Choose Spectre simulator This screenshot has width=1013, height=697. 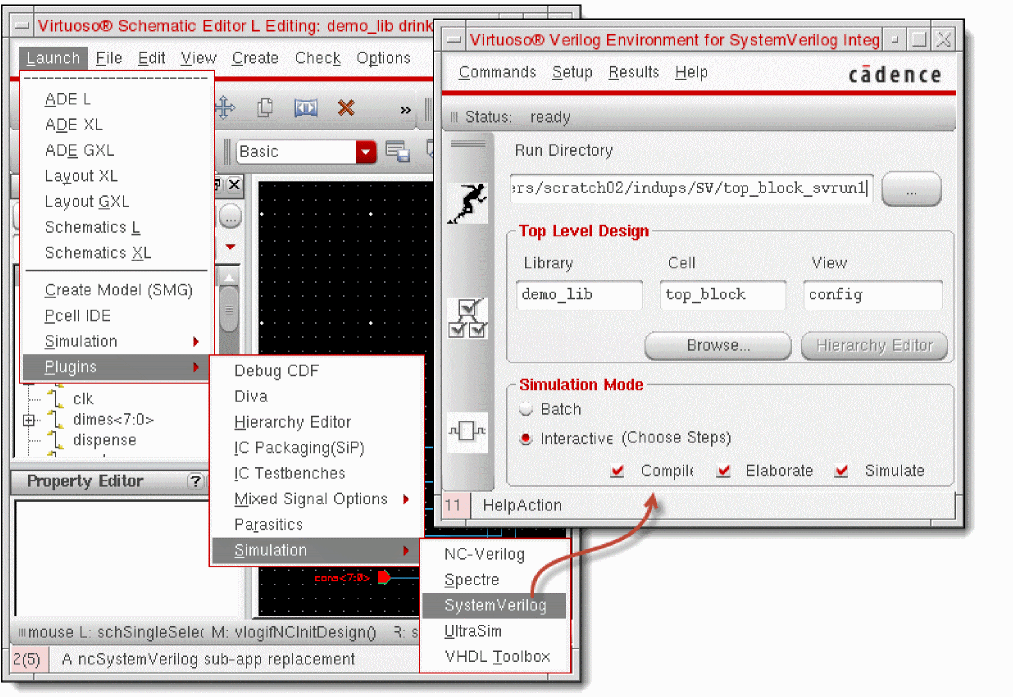[494, 580]
